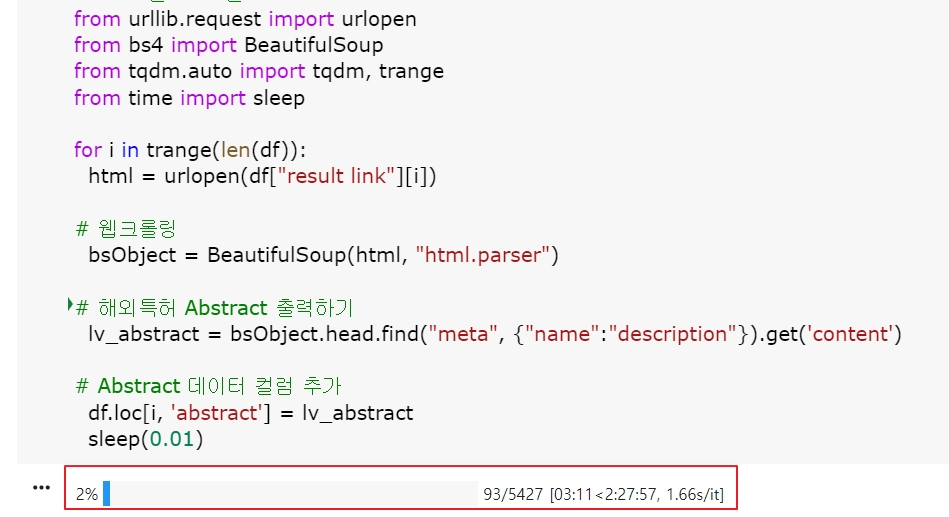Click the small green arrow before the 해외특허 comment
The width and height of the screenshot is (949, 517).
coord(69,302)
